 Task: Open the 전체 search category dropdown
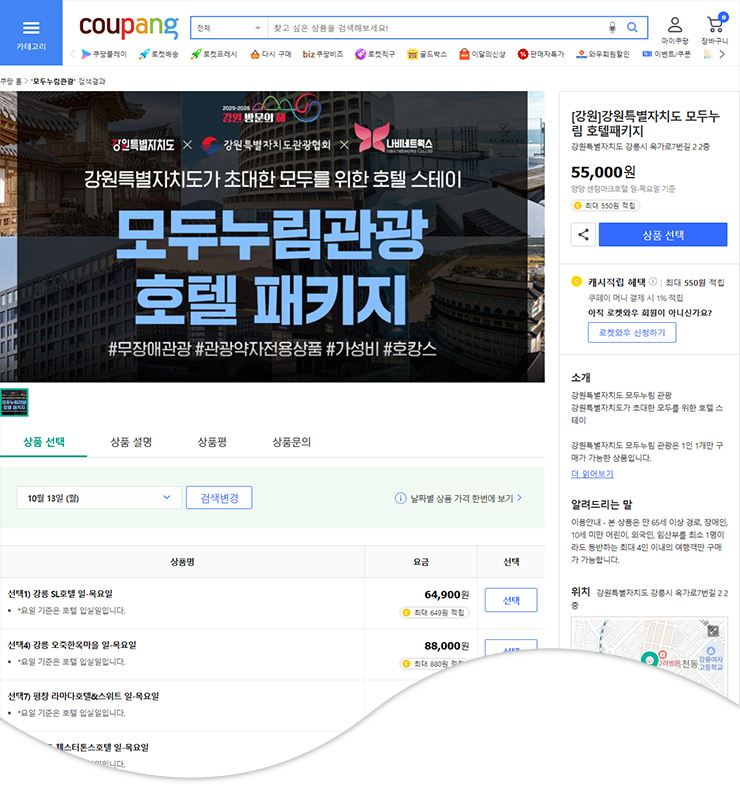(229, 28)
